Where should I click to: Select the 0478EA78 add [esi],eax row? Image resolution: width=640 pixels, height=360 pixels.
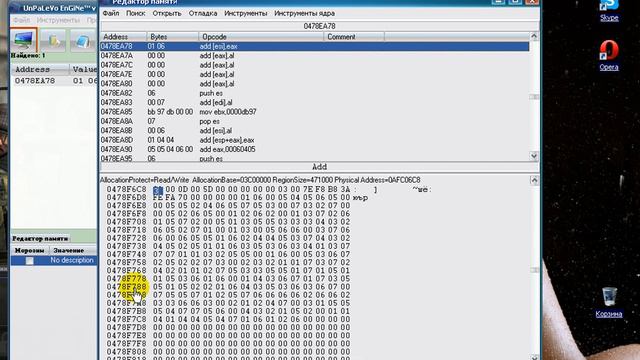pyautogui.click(x=315, y=47)
